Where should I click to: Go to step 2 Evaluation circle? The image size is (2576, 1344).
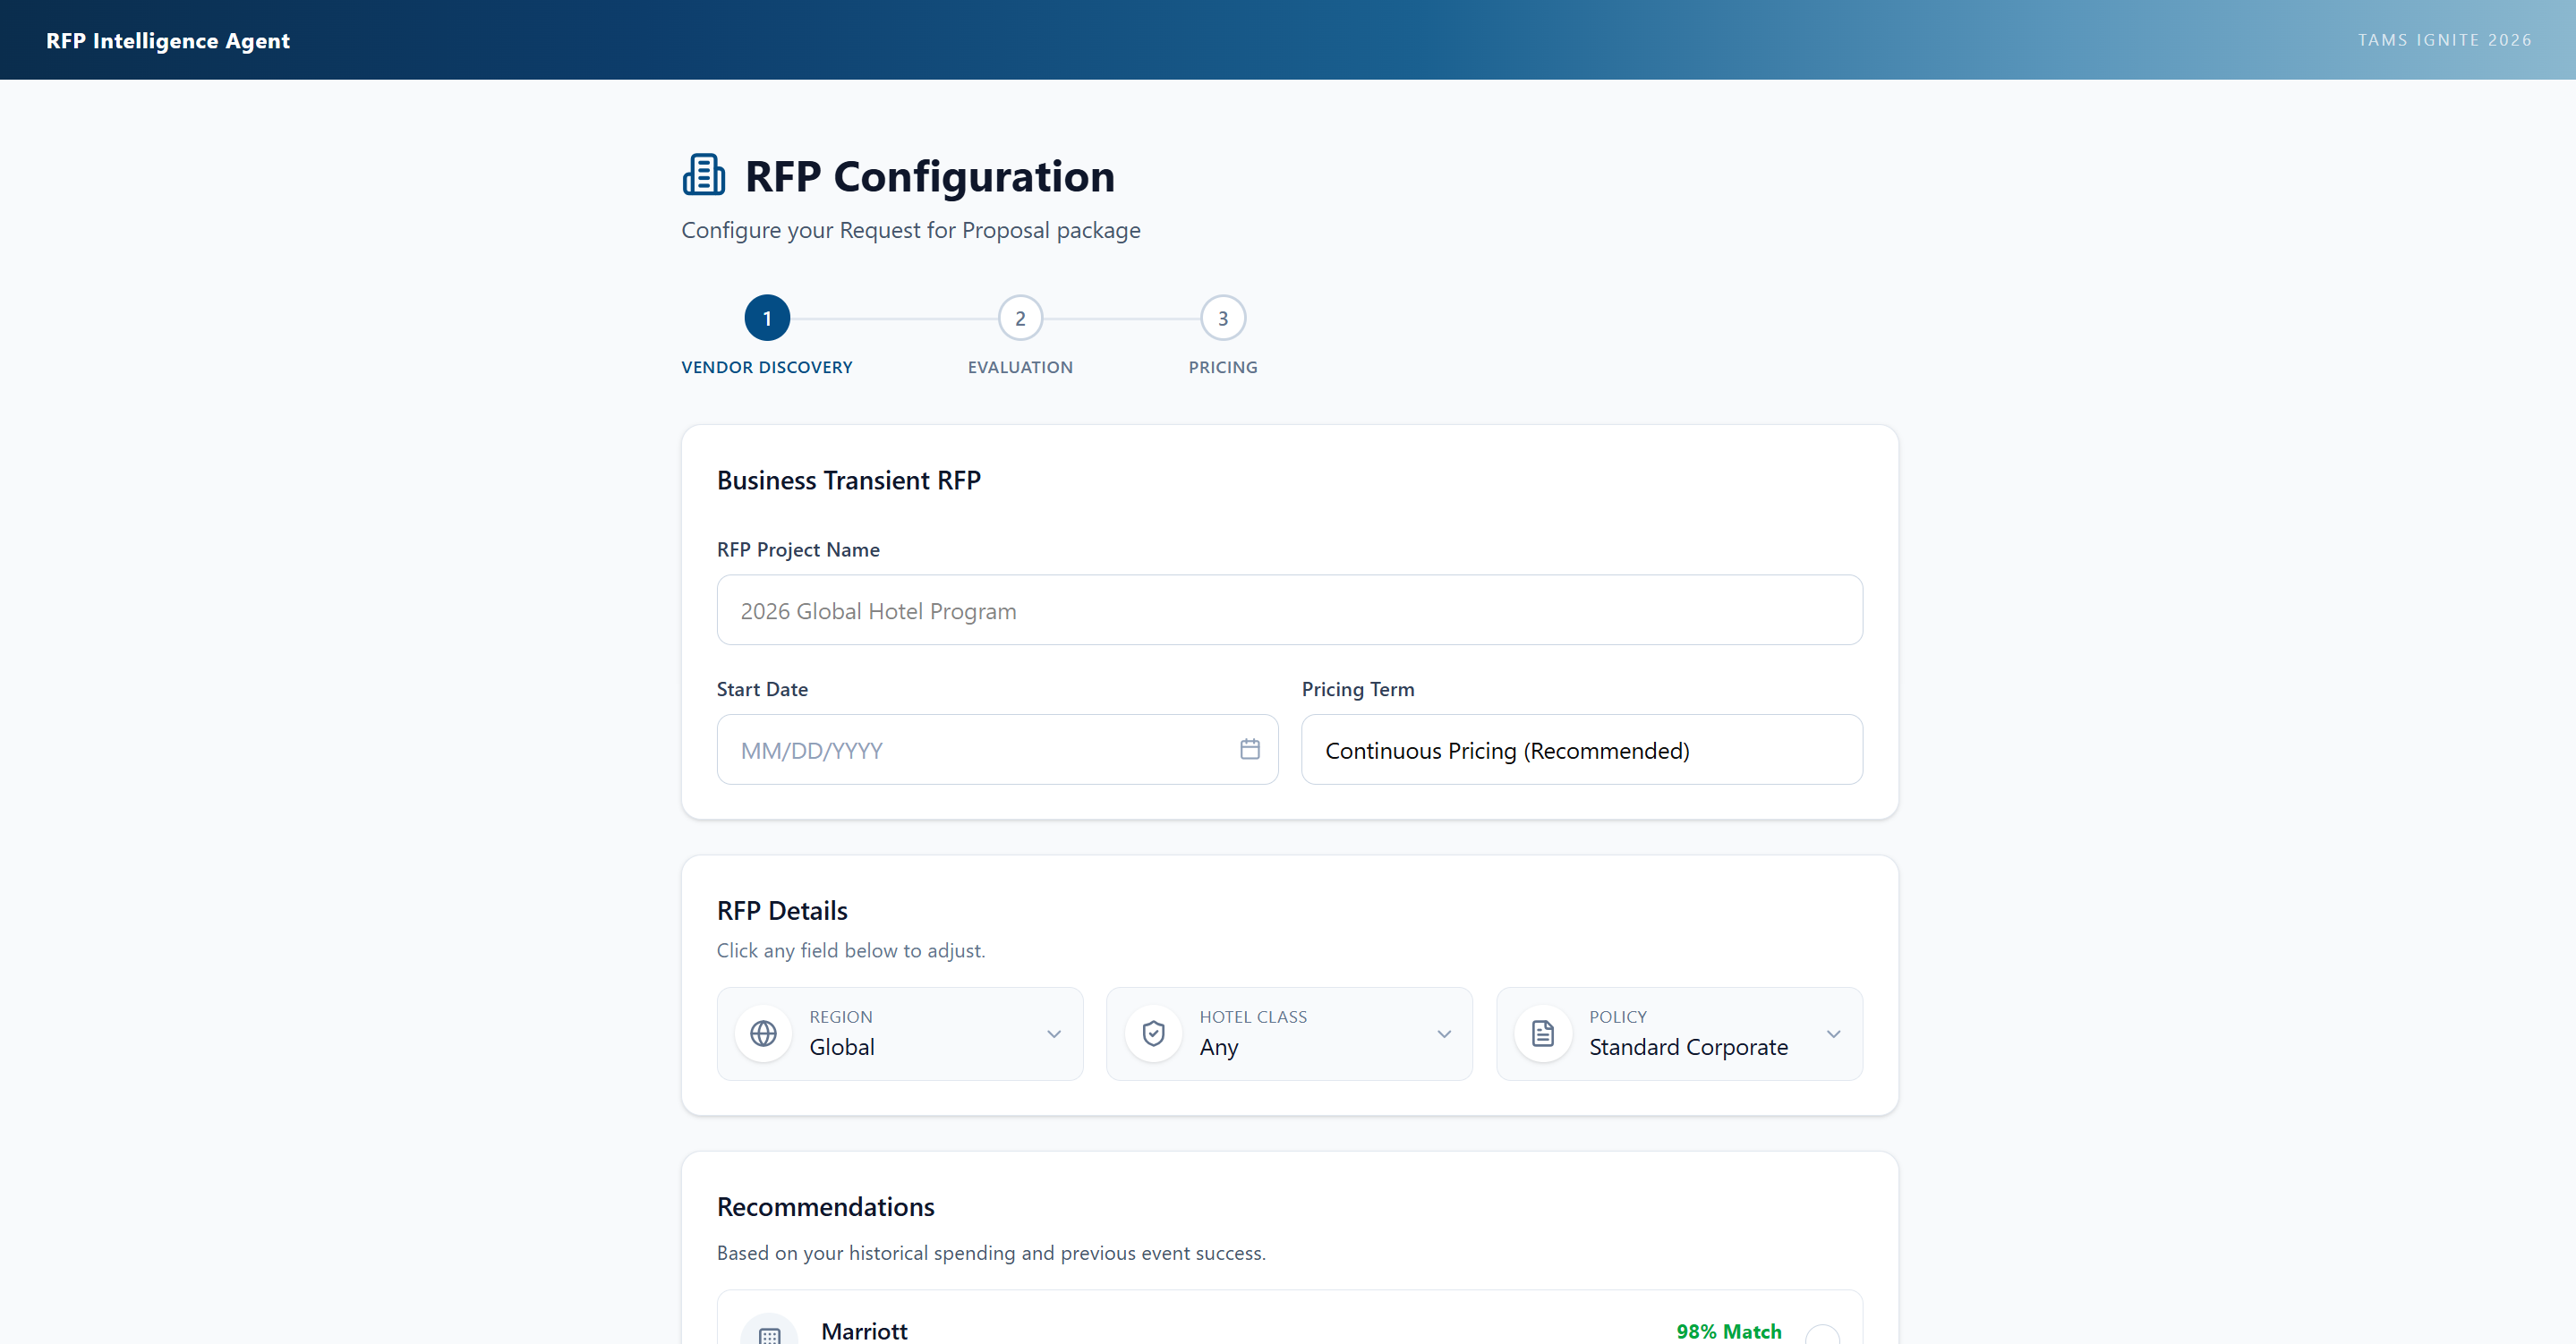1020,318
